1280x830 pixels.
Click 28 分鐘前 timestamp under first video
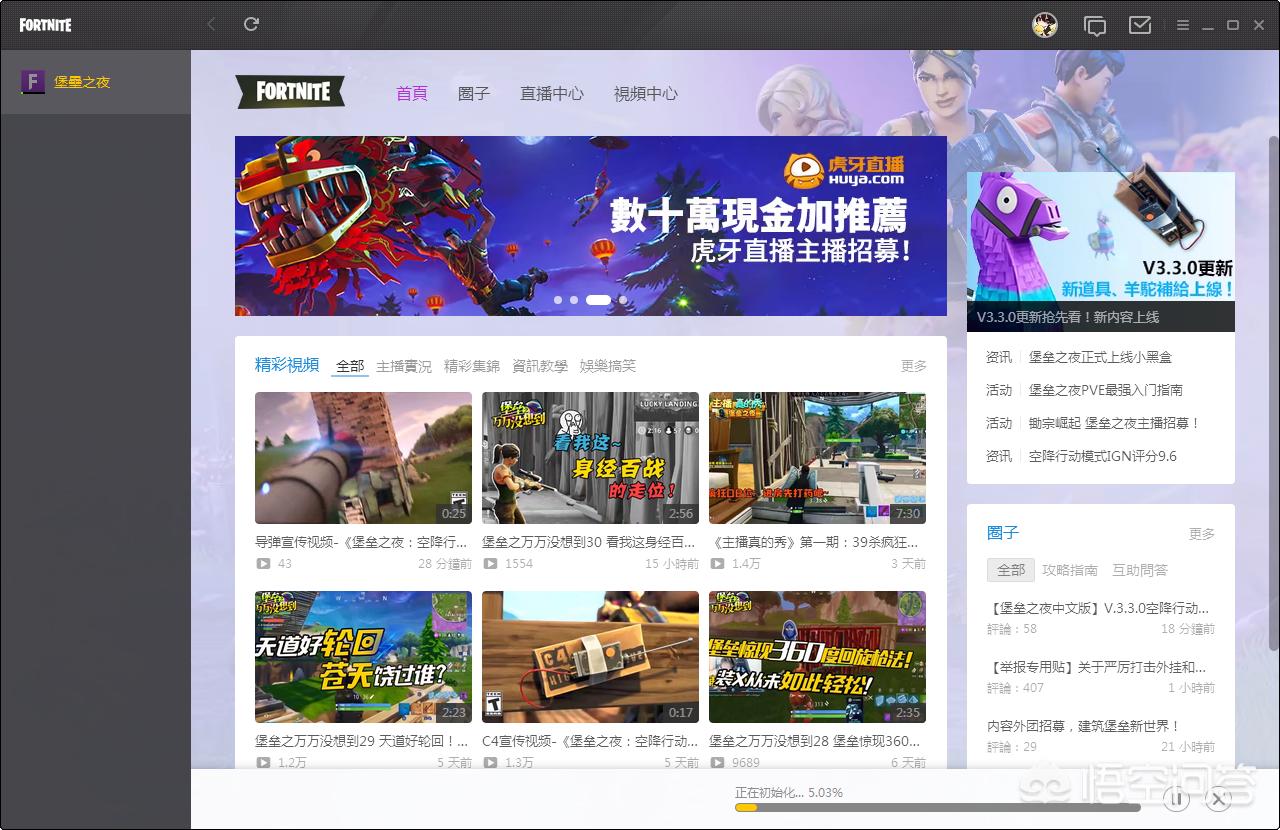point(445,564)
